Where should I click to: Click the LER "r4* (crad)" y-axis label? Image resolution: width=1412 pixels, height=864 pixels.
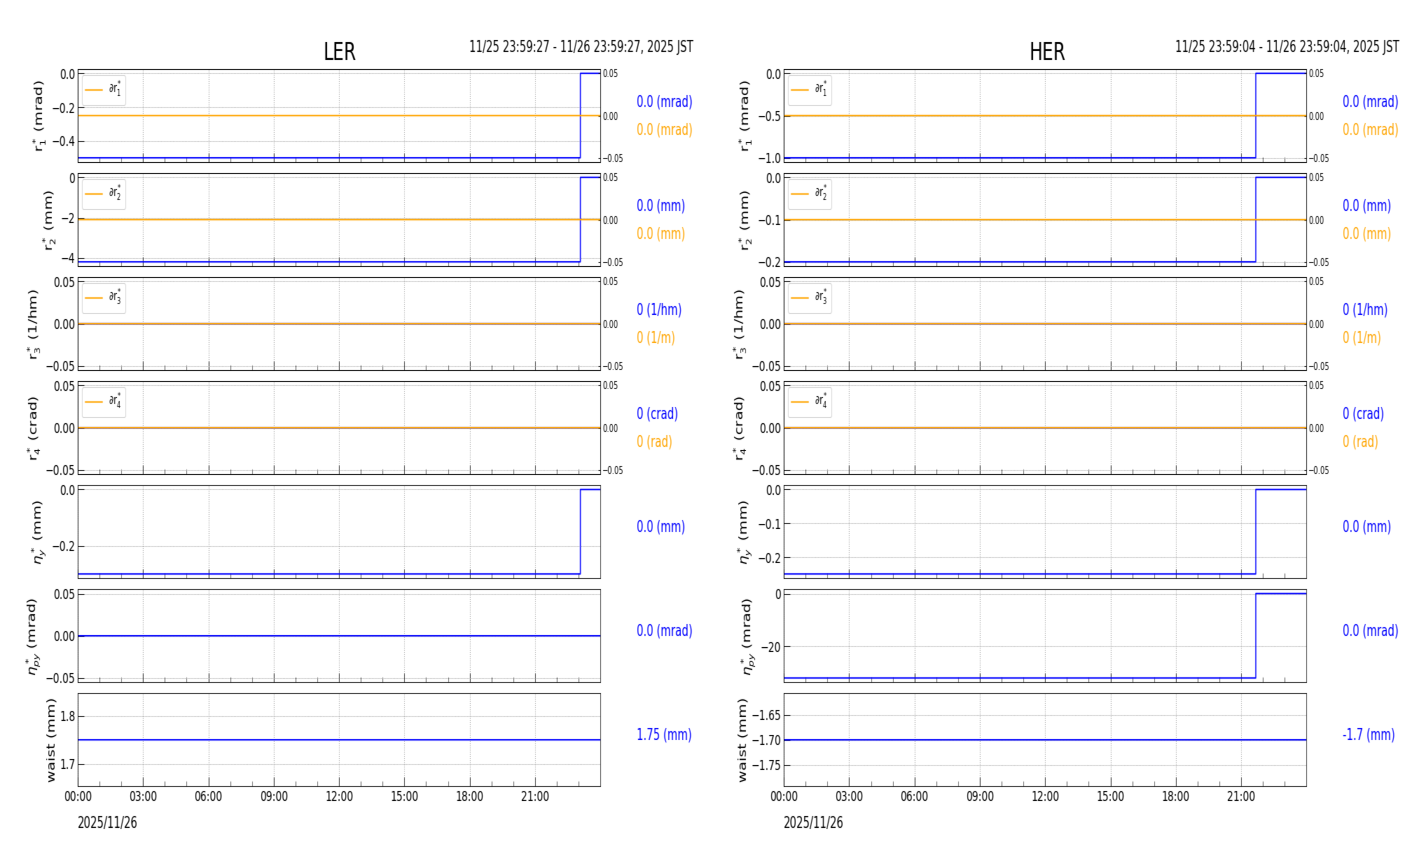point(34,428)
